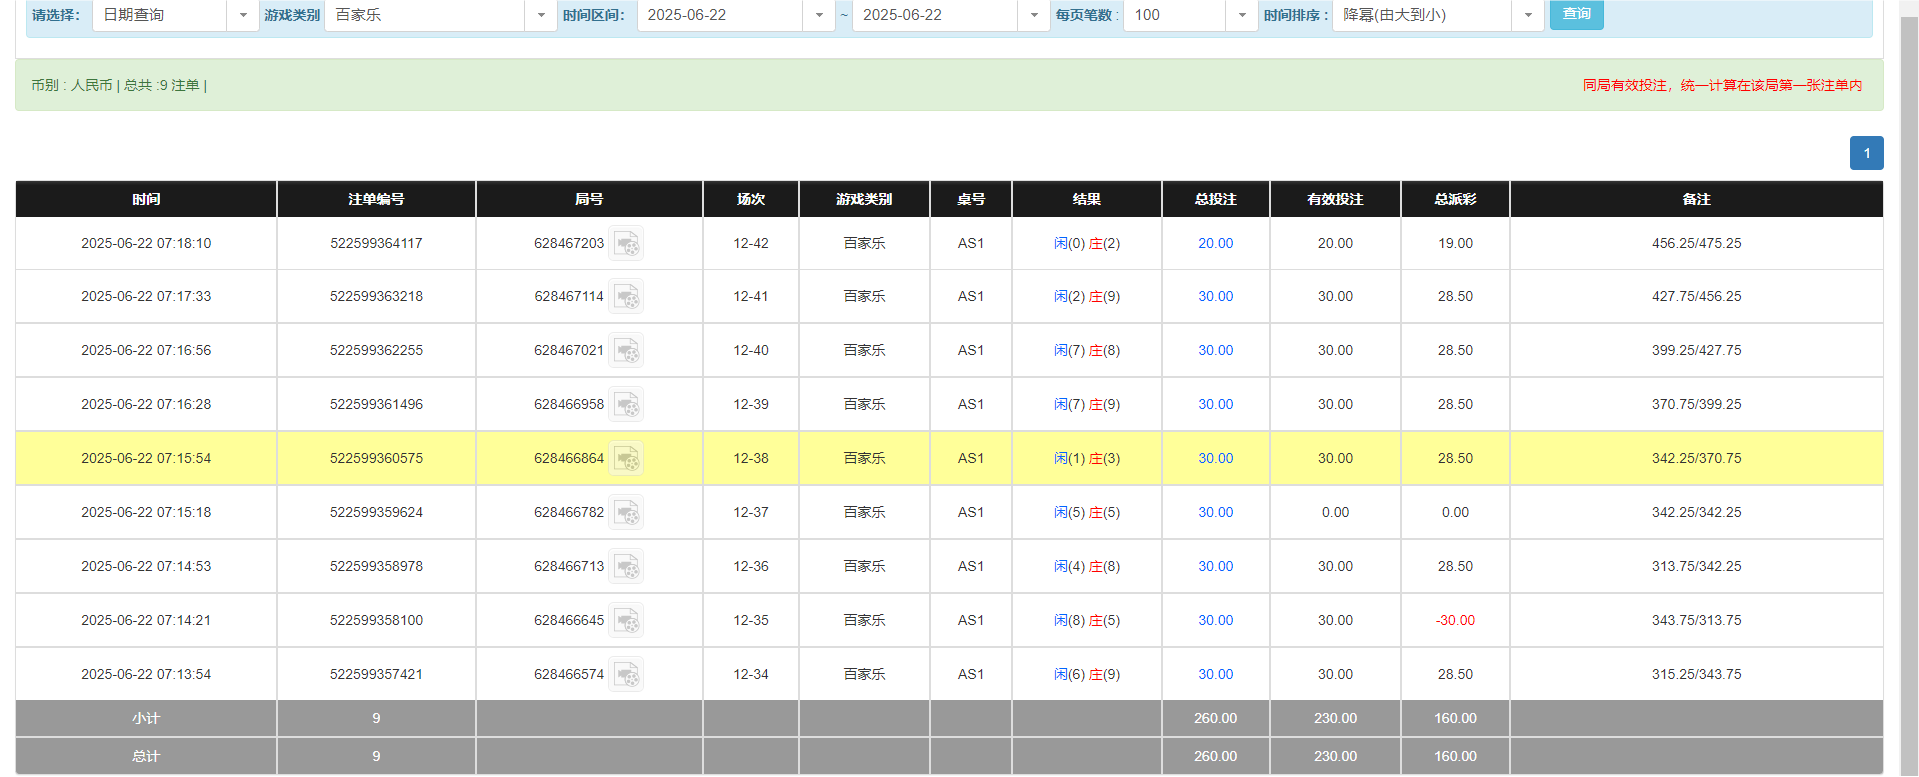This screenshot has width=1919, height=777.
Task: Click total bet 20.00 link in first row
Action: point(1215,243)
